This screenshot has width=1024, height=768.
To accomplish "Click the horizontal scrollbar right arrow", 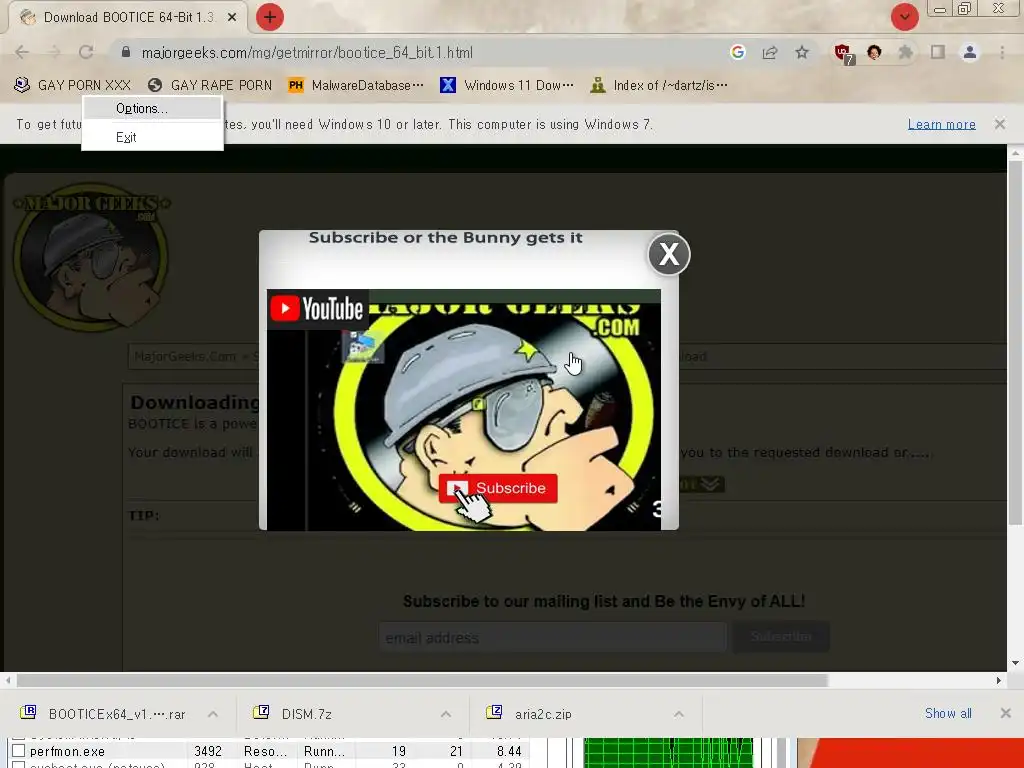I will (x=999, y=680).
